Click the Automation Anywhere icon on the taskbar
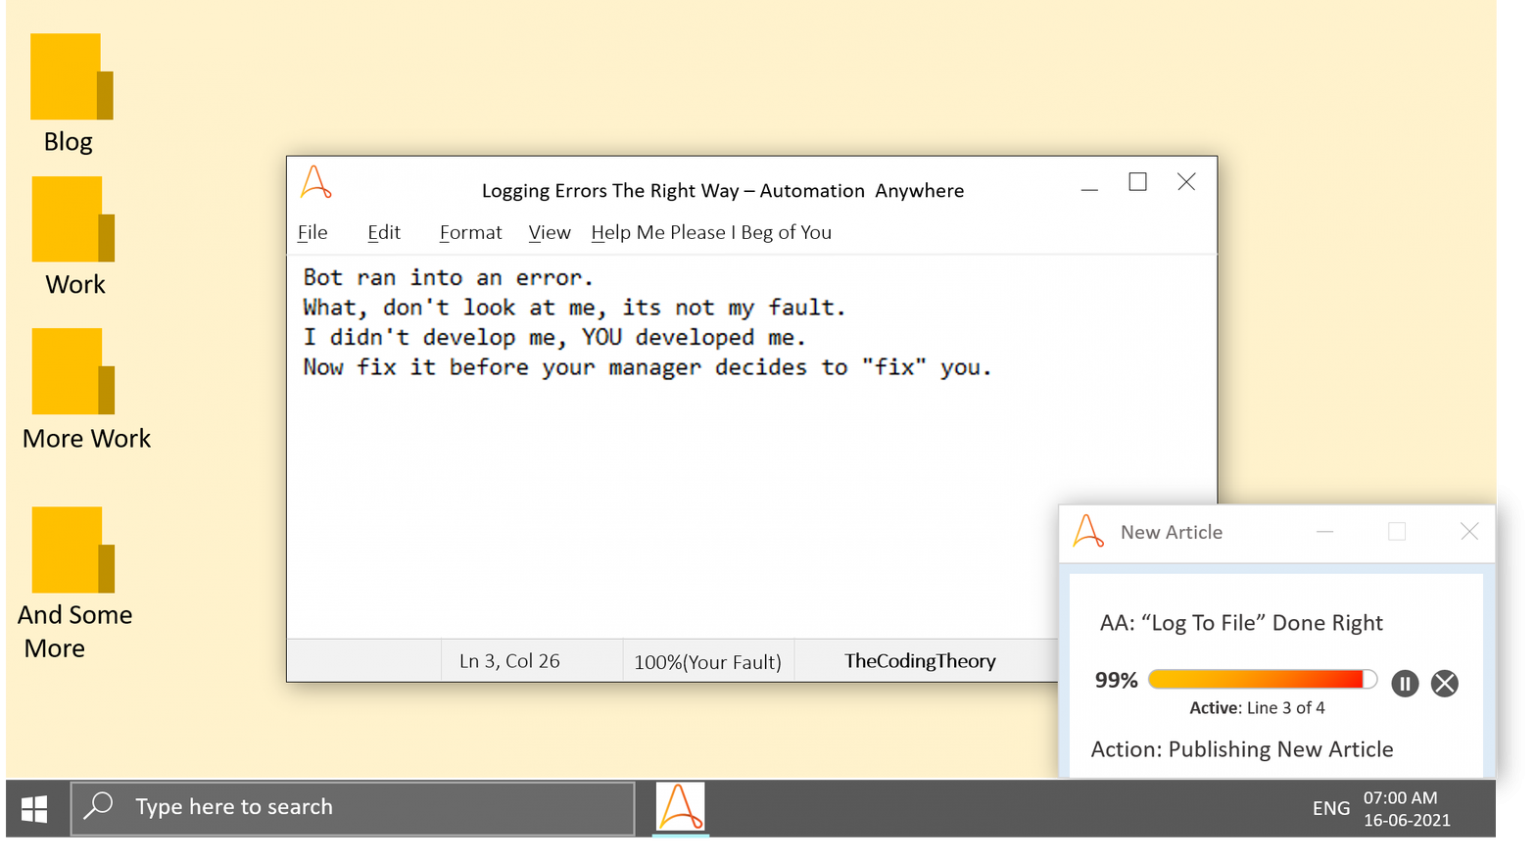1536x861 pixels. pyautogui.click(x=679, y=807)
